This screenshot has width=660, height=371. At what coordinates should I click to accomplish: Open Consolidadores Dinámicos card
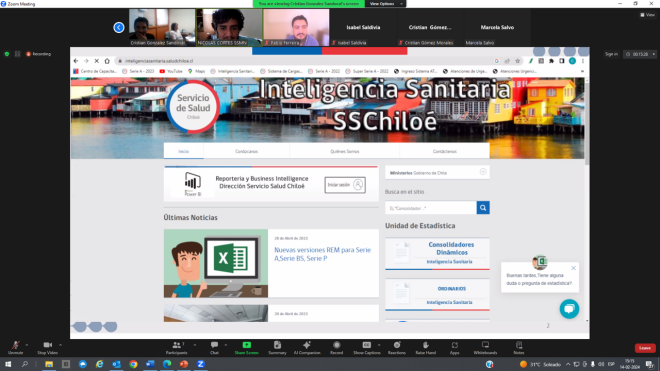tap(437, 254)
